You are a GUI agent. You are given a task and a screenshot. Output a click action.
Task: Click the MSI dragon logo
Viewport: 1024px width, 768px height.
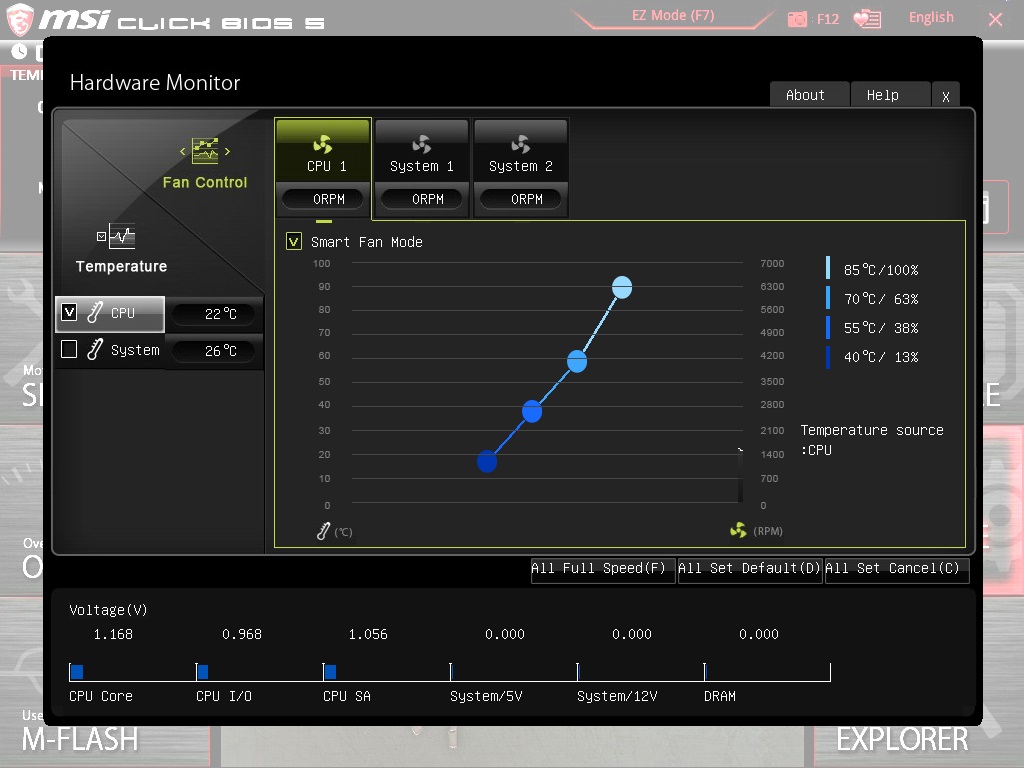pos(22,18)
